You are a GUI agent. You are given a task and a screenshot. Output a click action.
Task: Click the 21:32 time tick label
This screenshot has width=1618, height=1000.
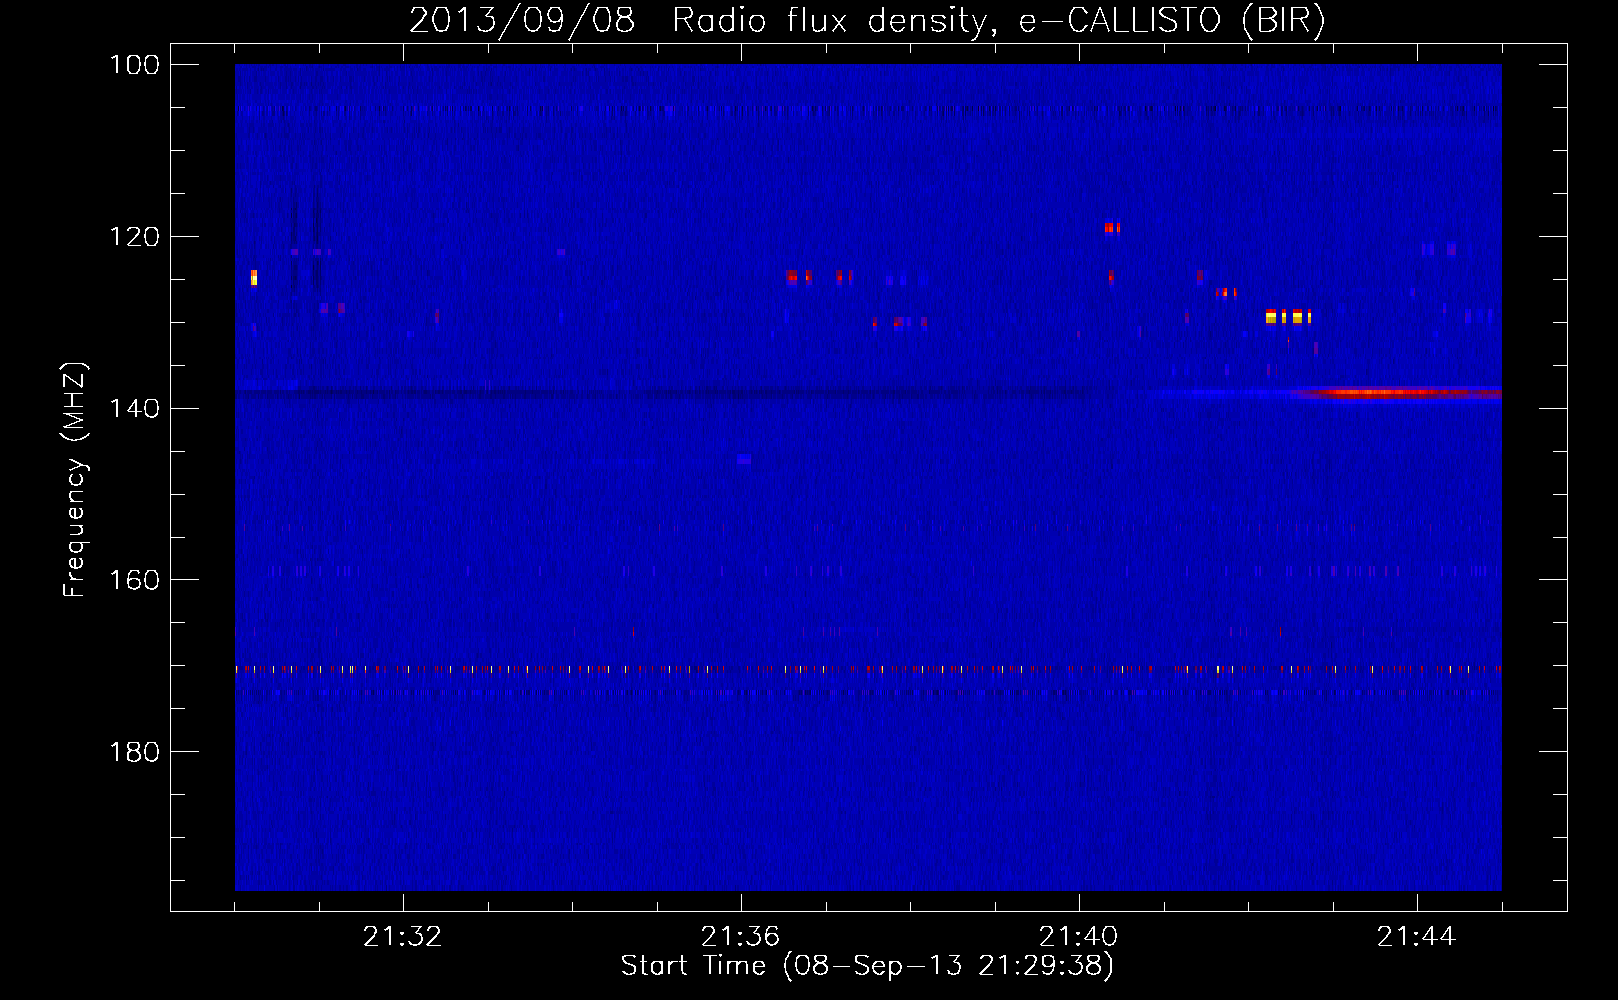click(402, 937)
